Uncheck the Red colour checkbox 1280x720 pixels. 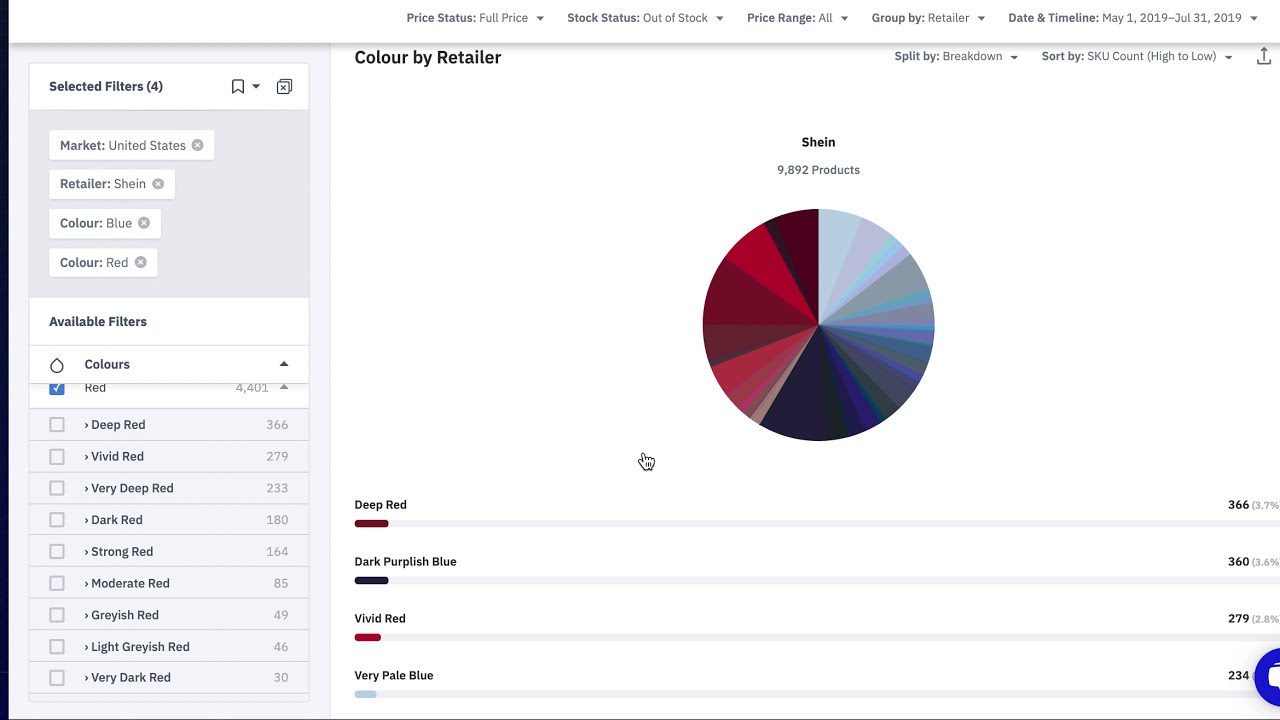[57, 388]
